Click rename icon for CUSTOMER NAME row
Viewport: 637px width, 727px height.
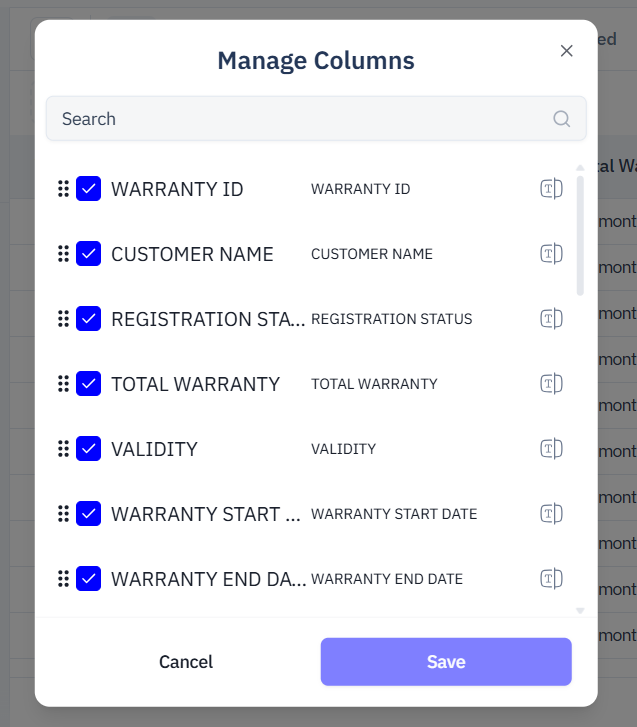click(551, 254)
